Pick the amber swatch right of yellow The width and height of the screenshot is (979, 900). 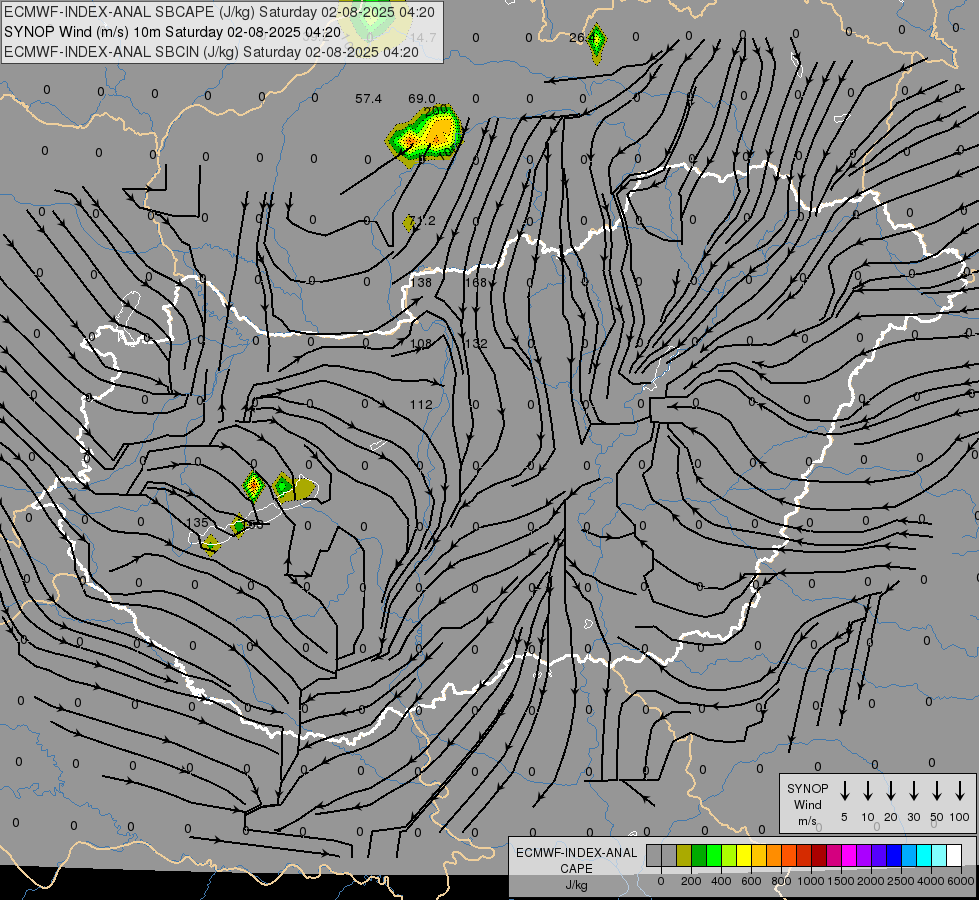click(x=759, y=855)
